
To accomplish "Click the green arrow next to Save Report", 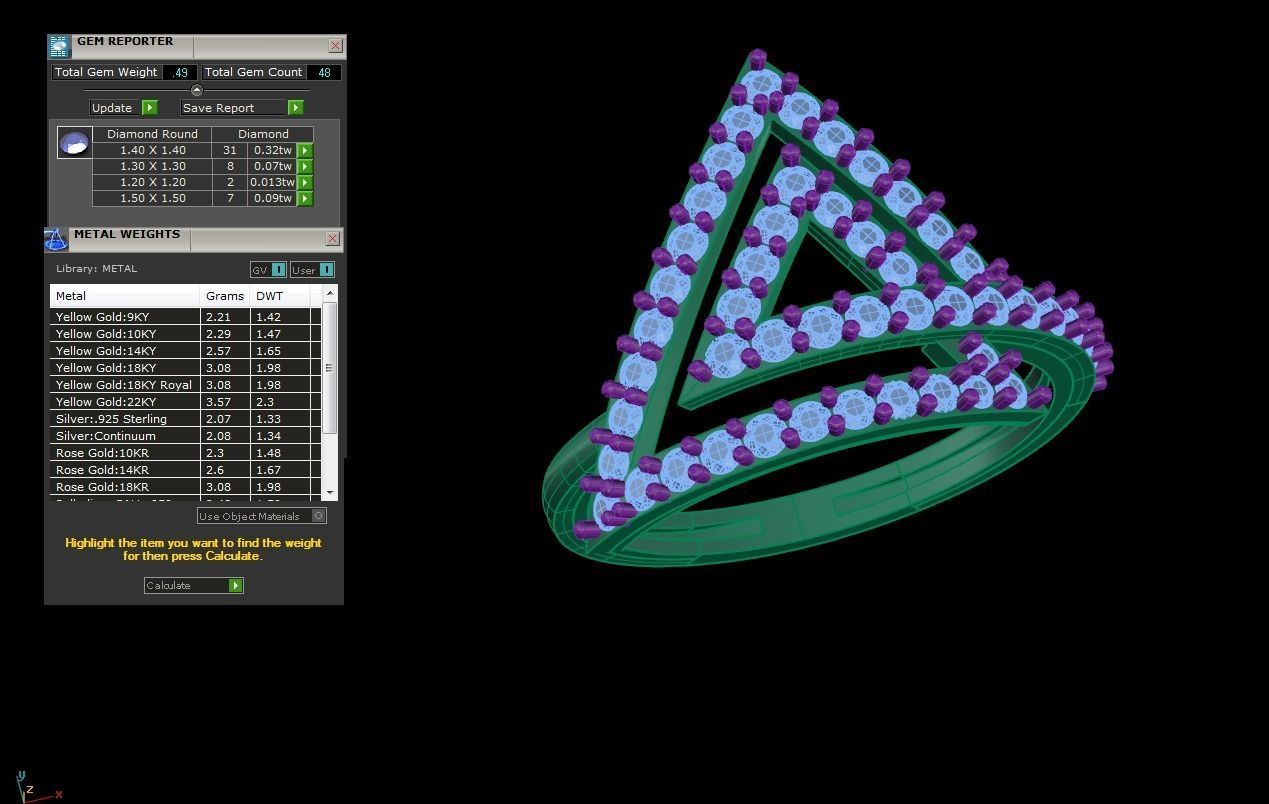I will point(295,108).
